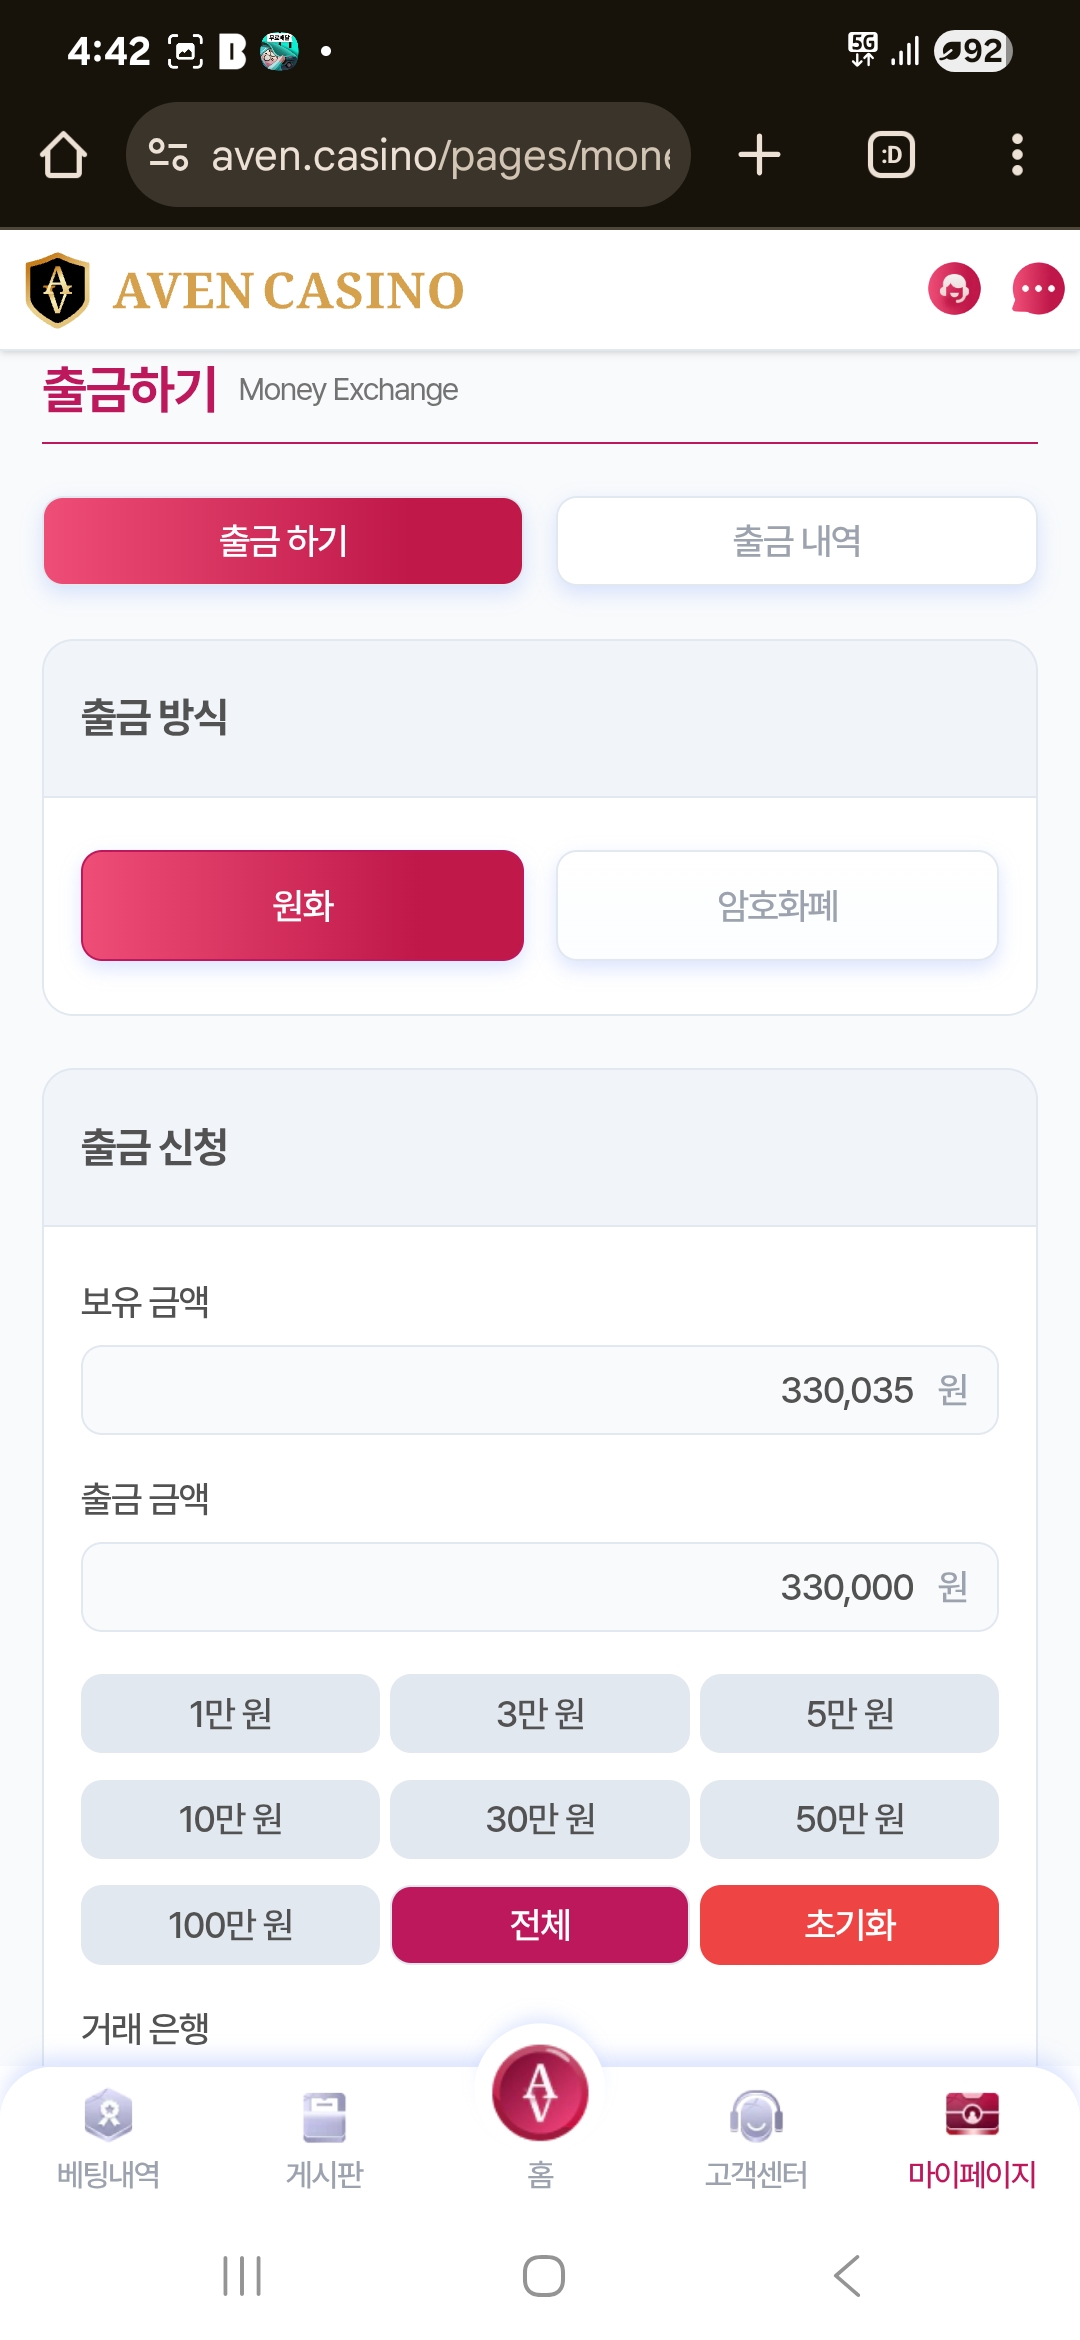Select 암호화폐 withdrawal method
The image size is (1080, 2340).
777,905
